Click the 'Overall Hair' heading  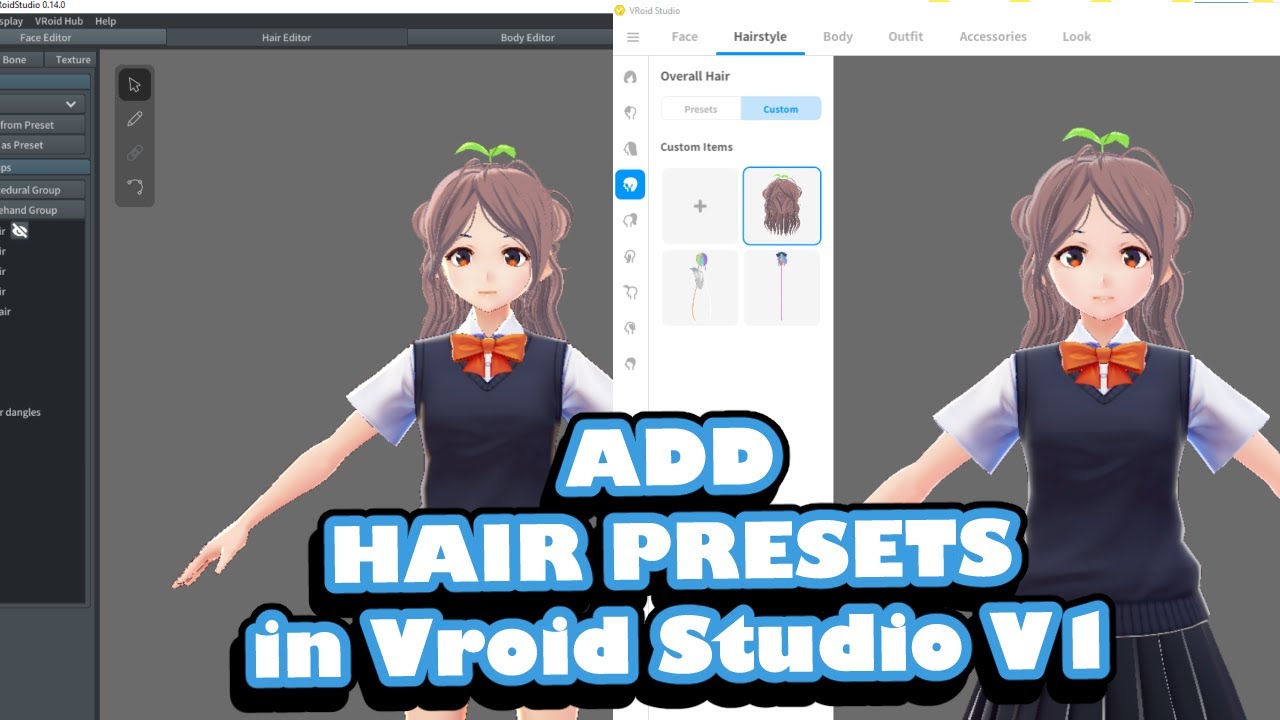(x=695, y=76)
